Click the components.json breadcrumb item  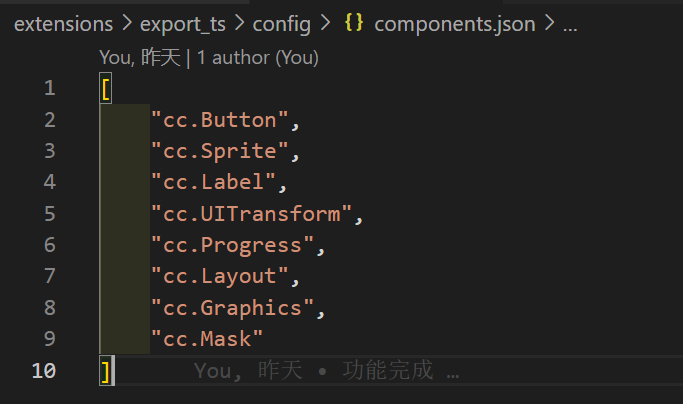[x=454, y=24]
